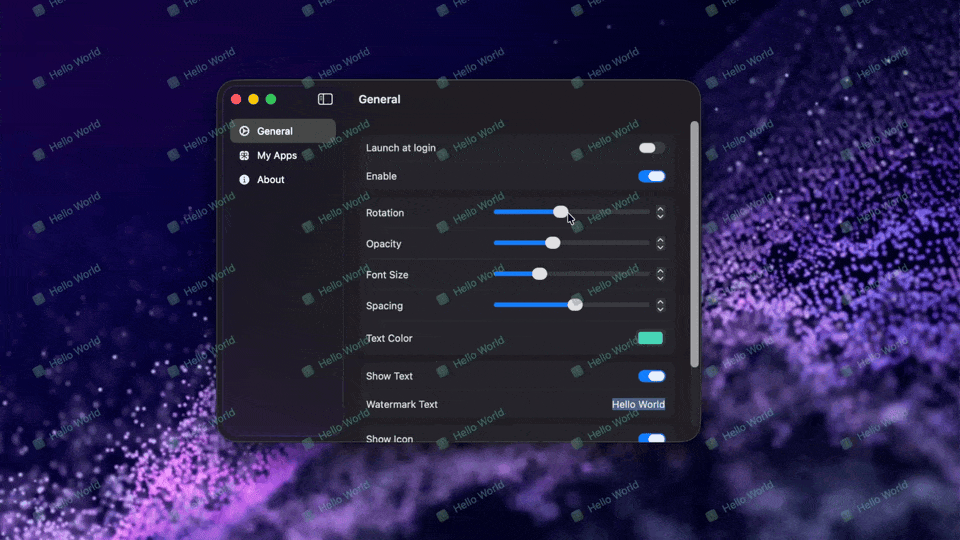Toggle the sidebar visibility icon

(x=325, y=99)
